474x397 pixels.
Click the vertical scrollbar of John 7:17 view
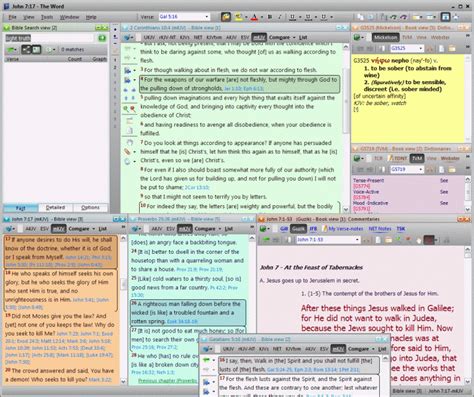pyautogui.click(x=123, y=310)
